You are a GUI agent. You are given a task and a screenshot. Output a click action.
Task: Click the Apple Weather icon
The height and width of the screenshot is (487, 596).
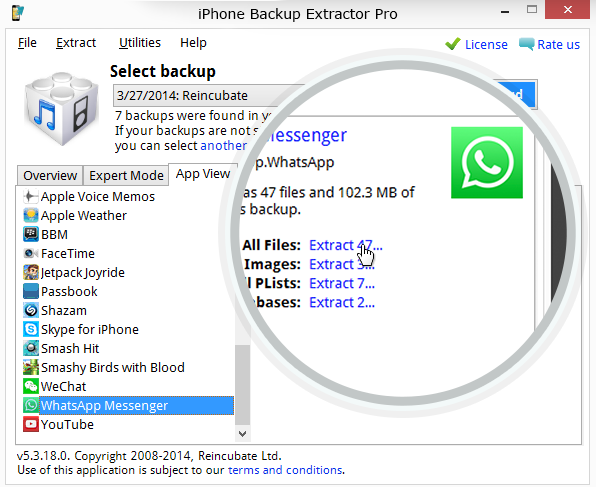[30, 216]
